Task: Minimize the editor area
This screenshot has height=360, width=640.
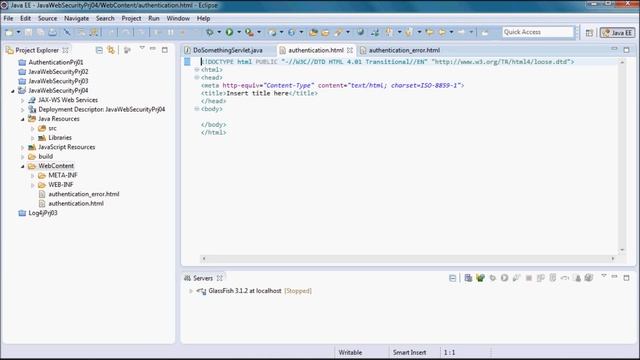Action: point(614,49)
